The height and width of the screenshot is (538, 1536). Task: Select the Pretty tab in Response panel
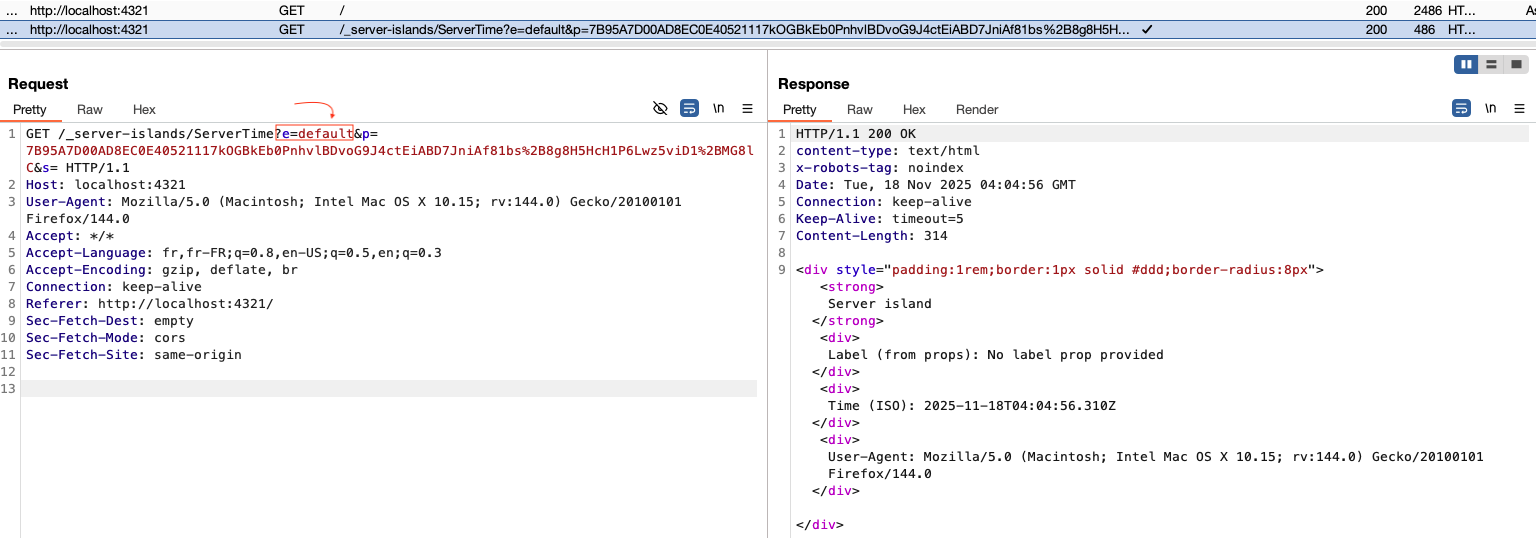[x=800, y=110]
